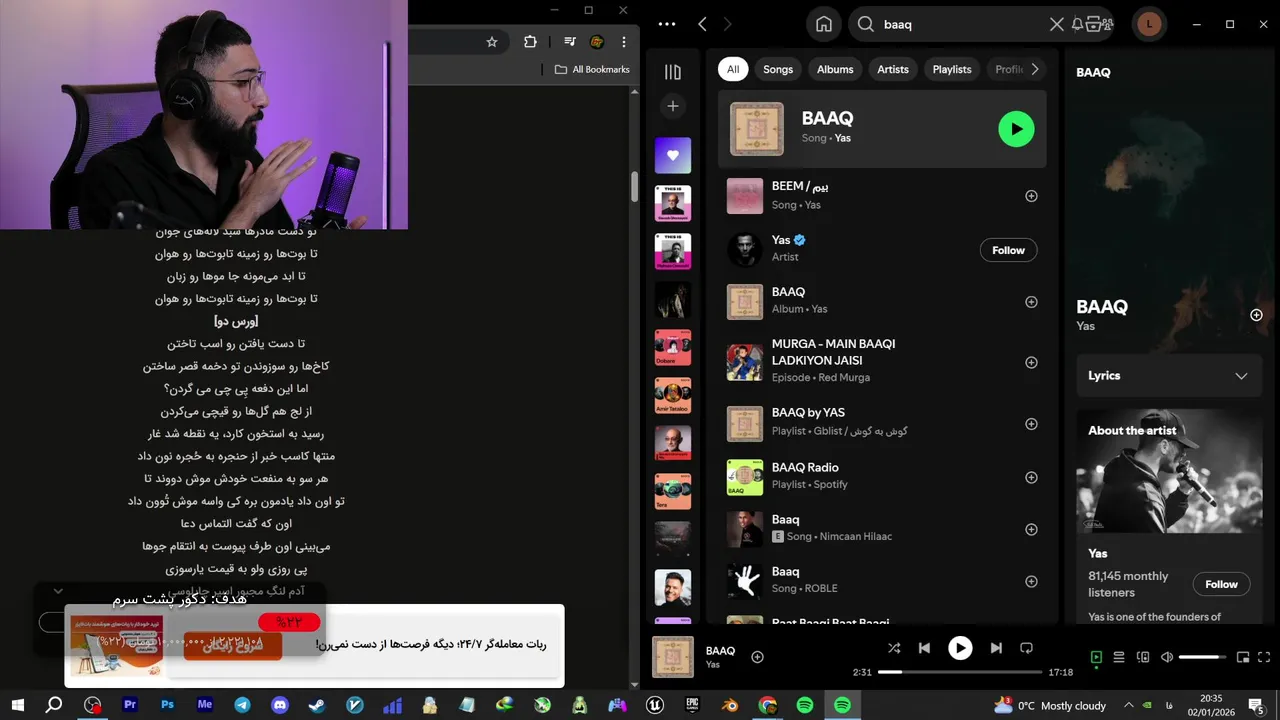The width and height of the screenshot is (1280, 720).
Task: Open Connect to a device icon
Action: [x=1143, y=657]
